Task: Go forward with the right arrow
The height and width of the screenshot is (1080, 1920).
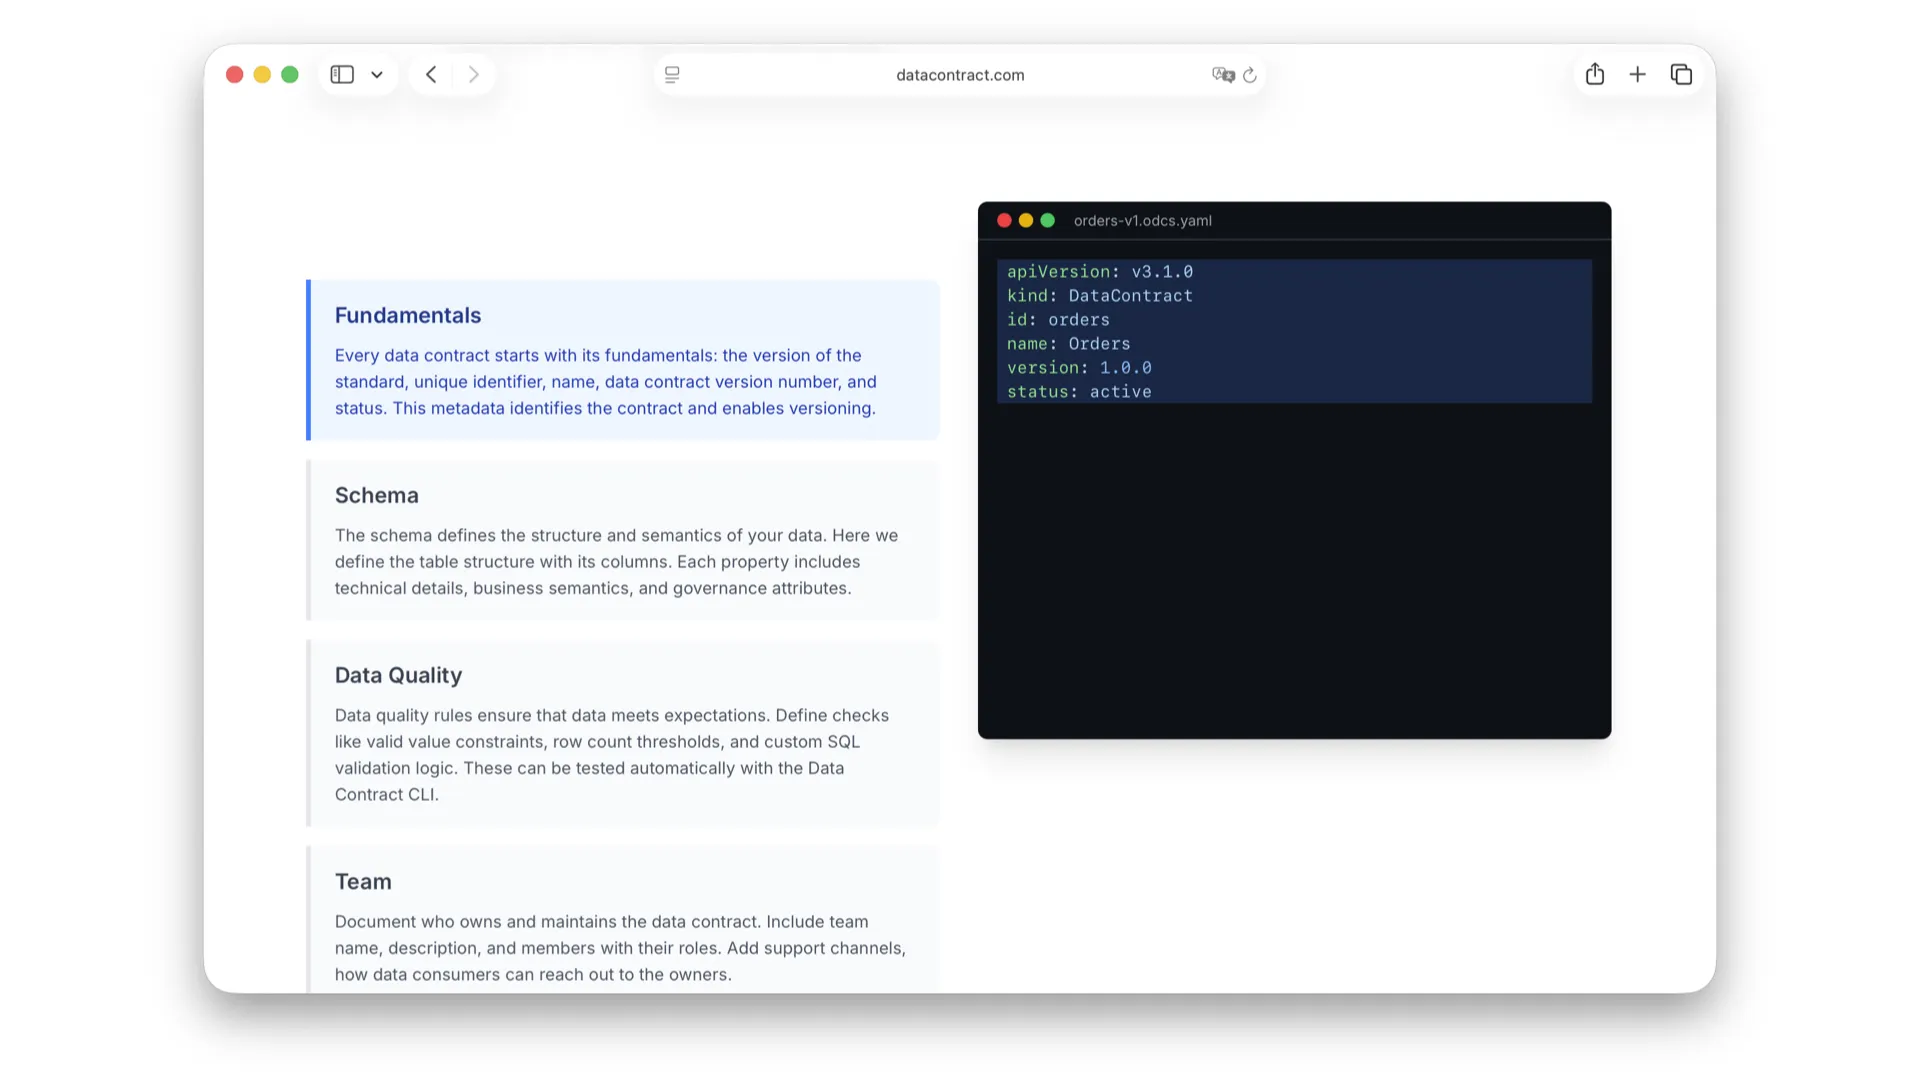Action: click(474, 75)
